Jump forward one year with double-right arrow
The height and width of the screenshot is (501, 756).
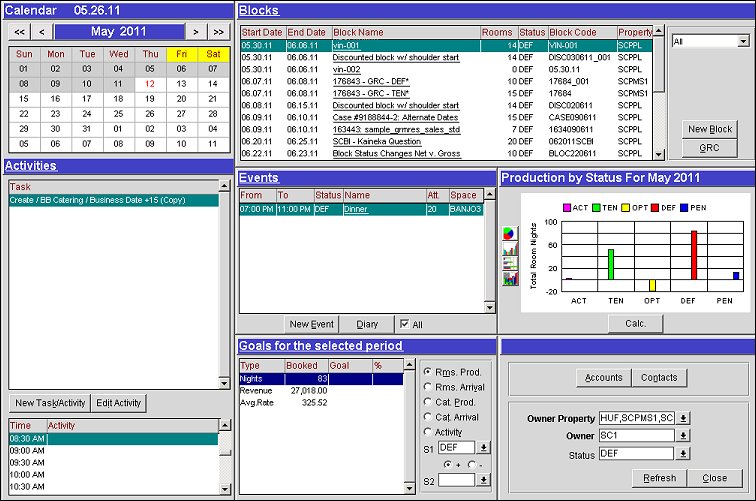219,32
